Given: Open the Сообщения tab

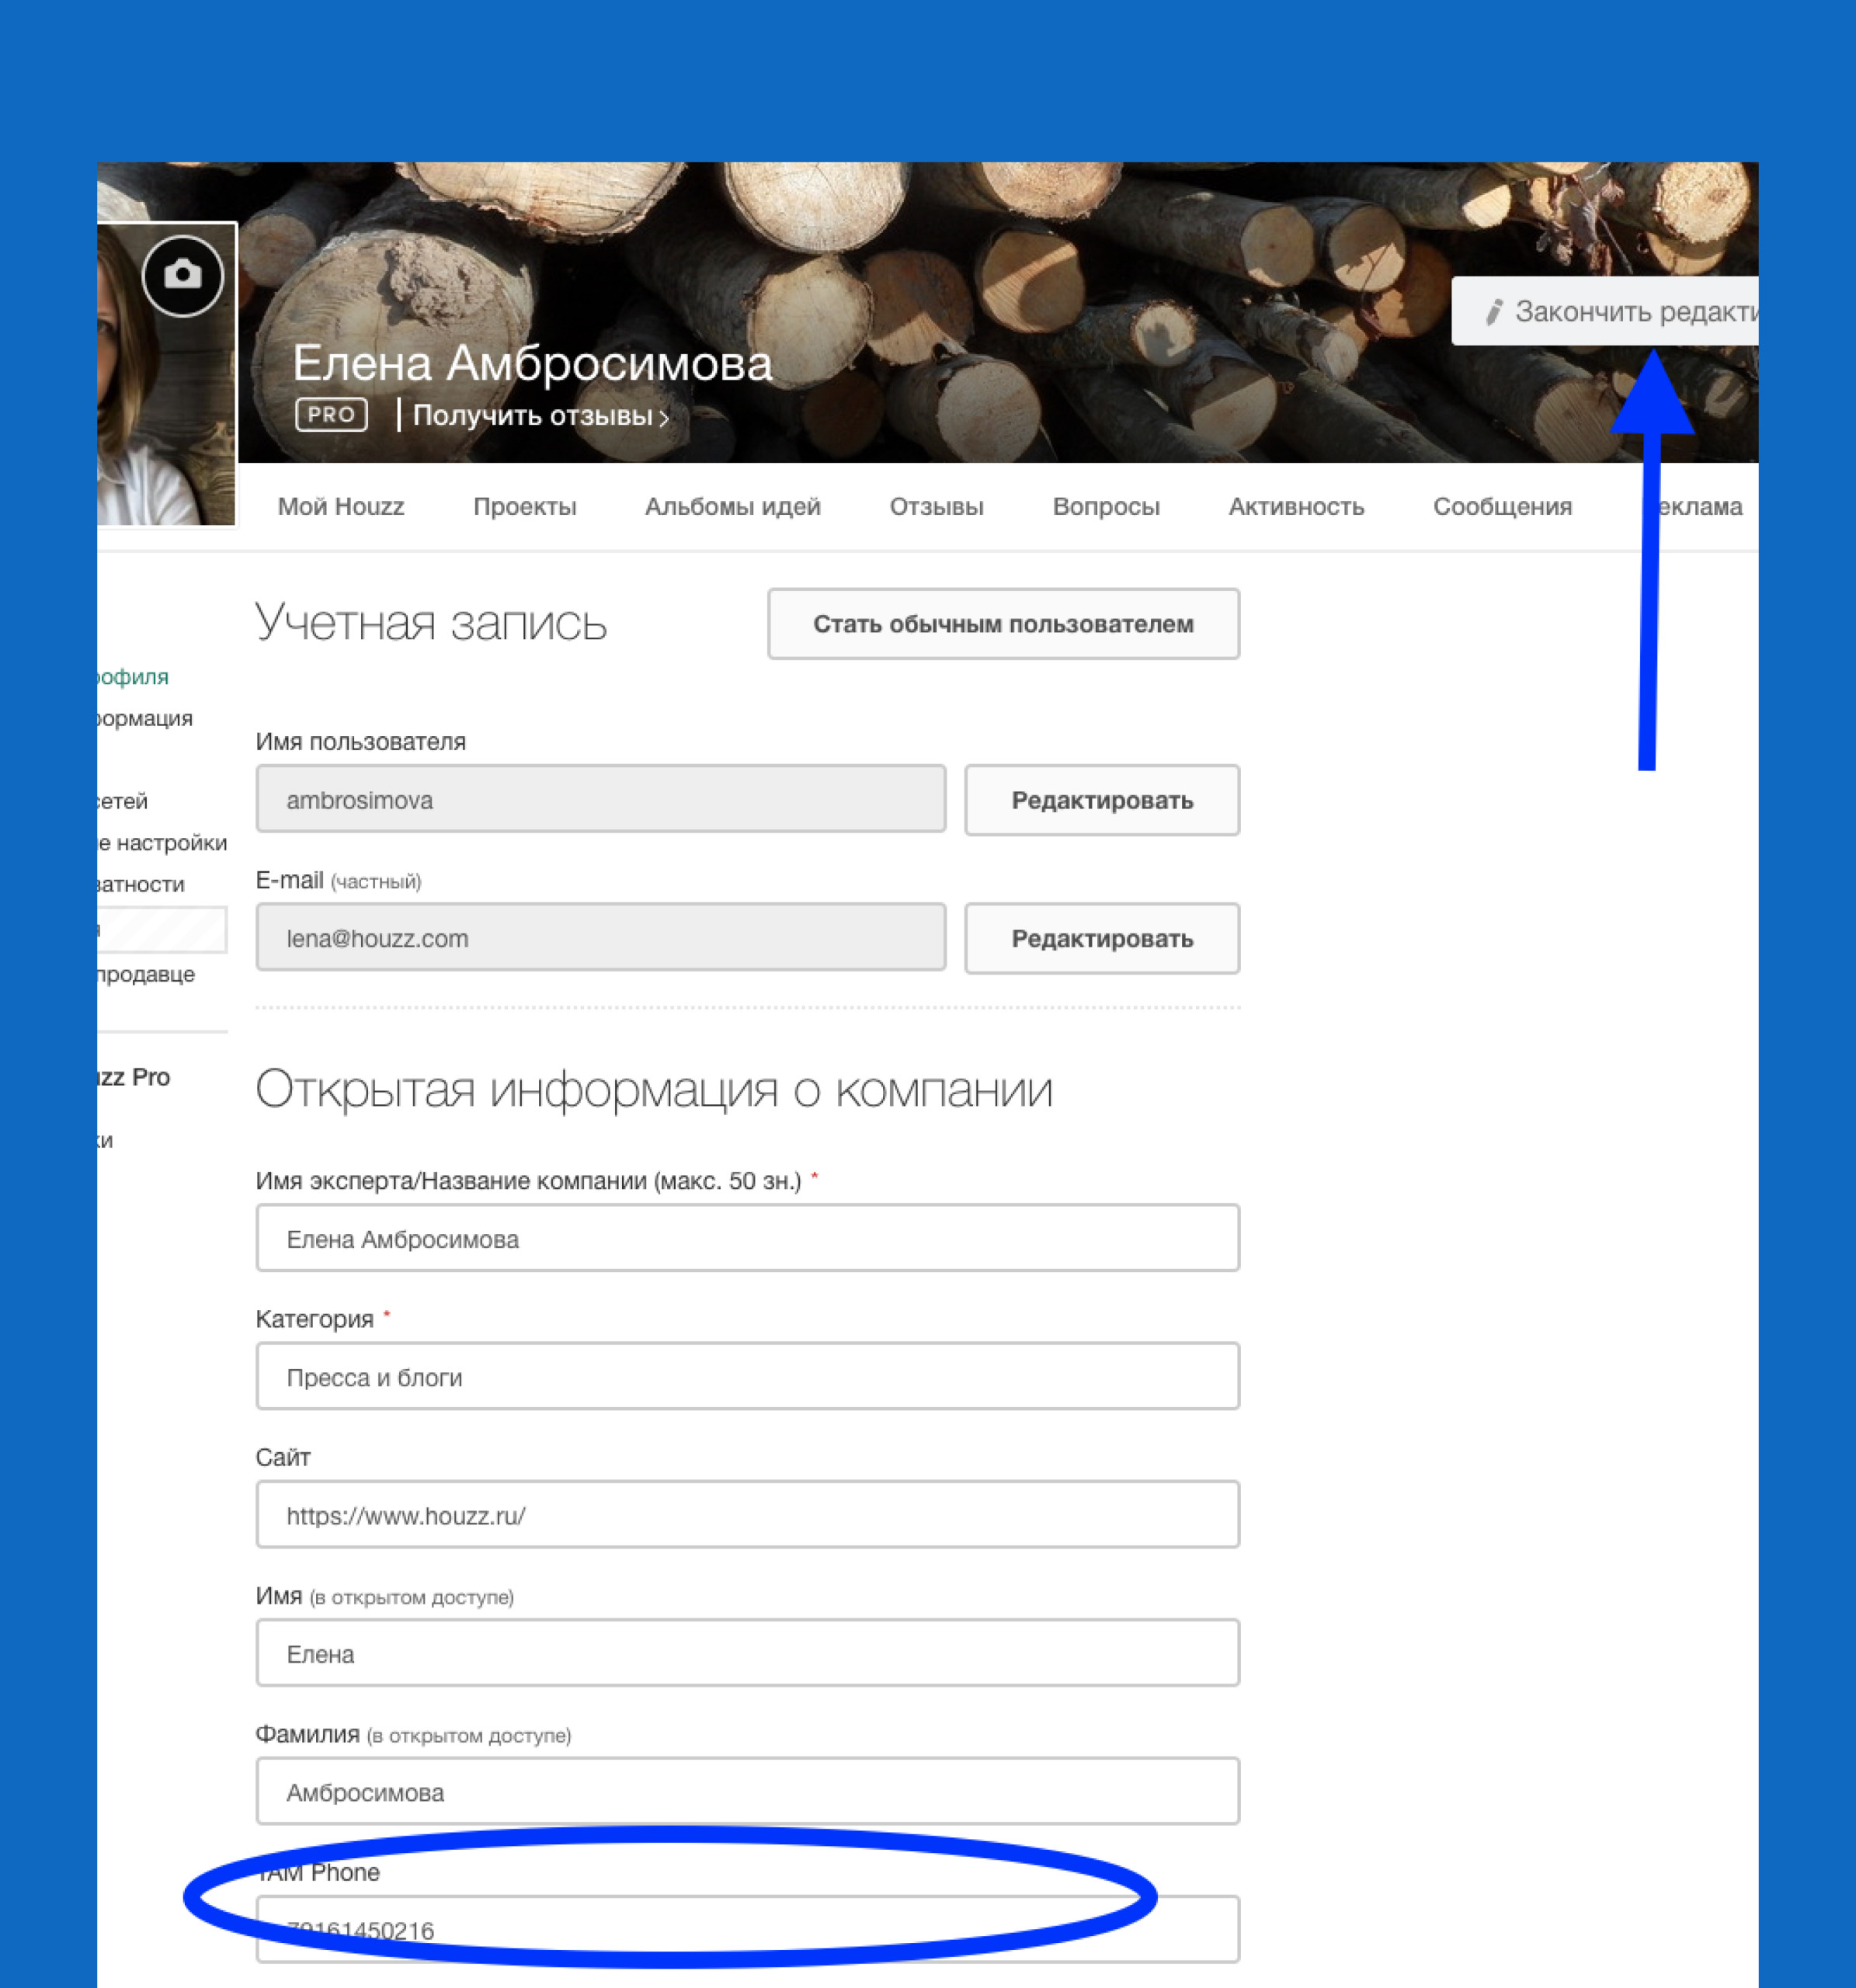Looking at the screenshot, I should (1501, 507).
